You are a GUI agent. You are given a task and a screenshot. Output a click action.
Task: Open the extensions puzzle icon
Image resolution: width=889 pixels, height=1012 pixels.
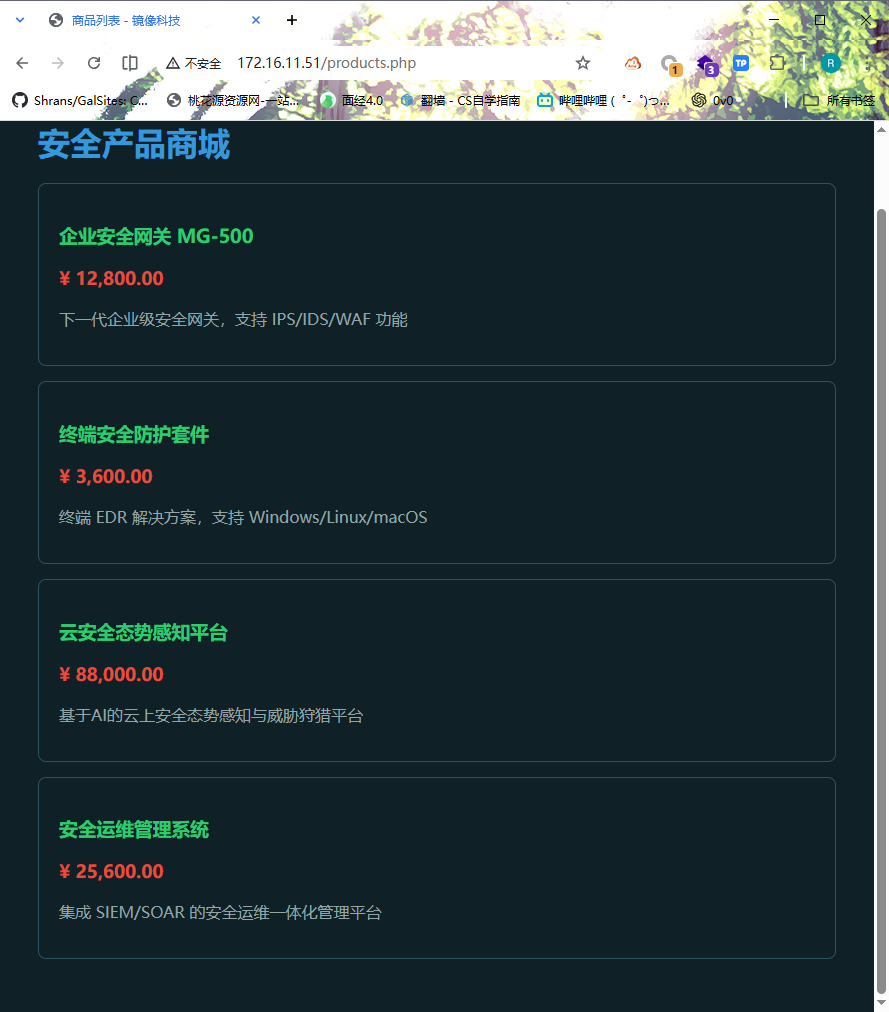point(777,63)
